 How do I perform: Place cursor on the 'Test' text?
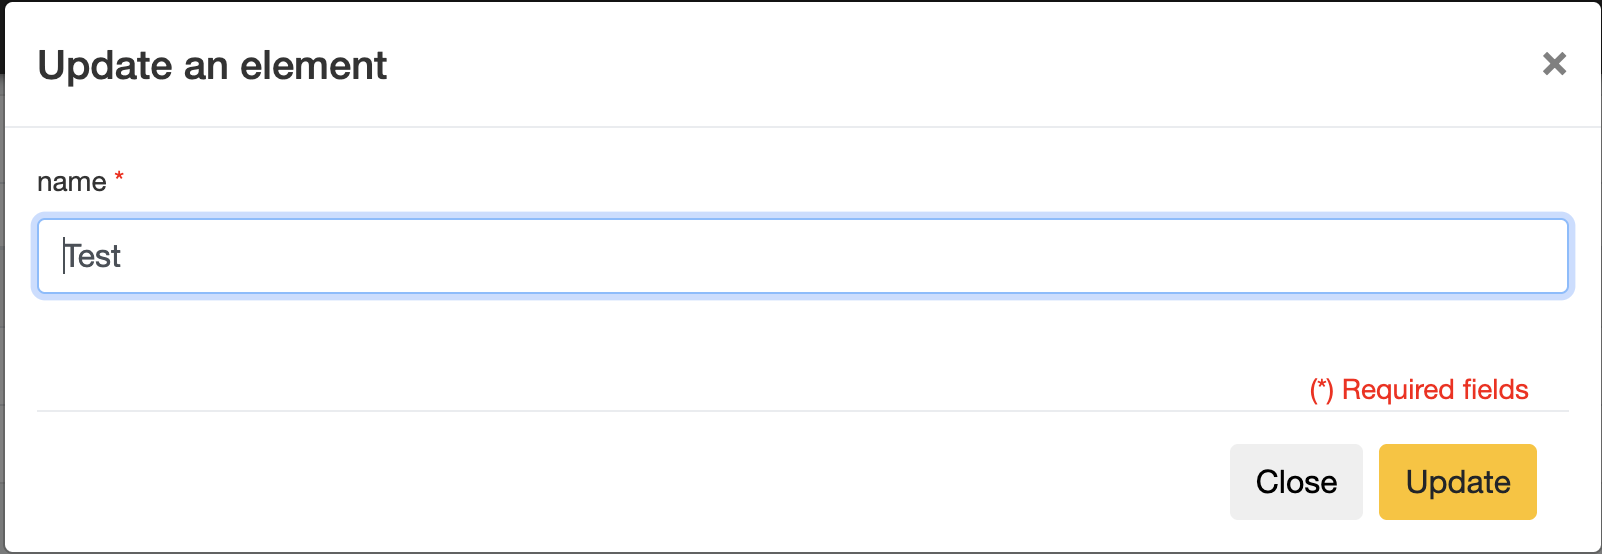click(x=93, y=257)
